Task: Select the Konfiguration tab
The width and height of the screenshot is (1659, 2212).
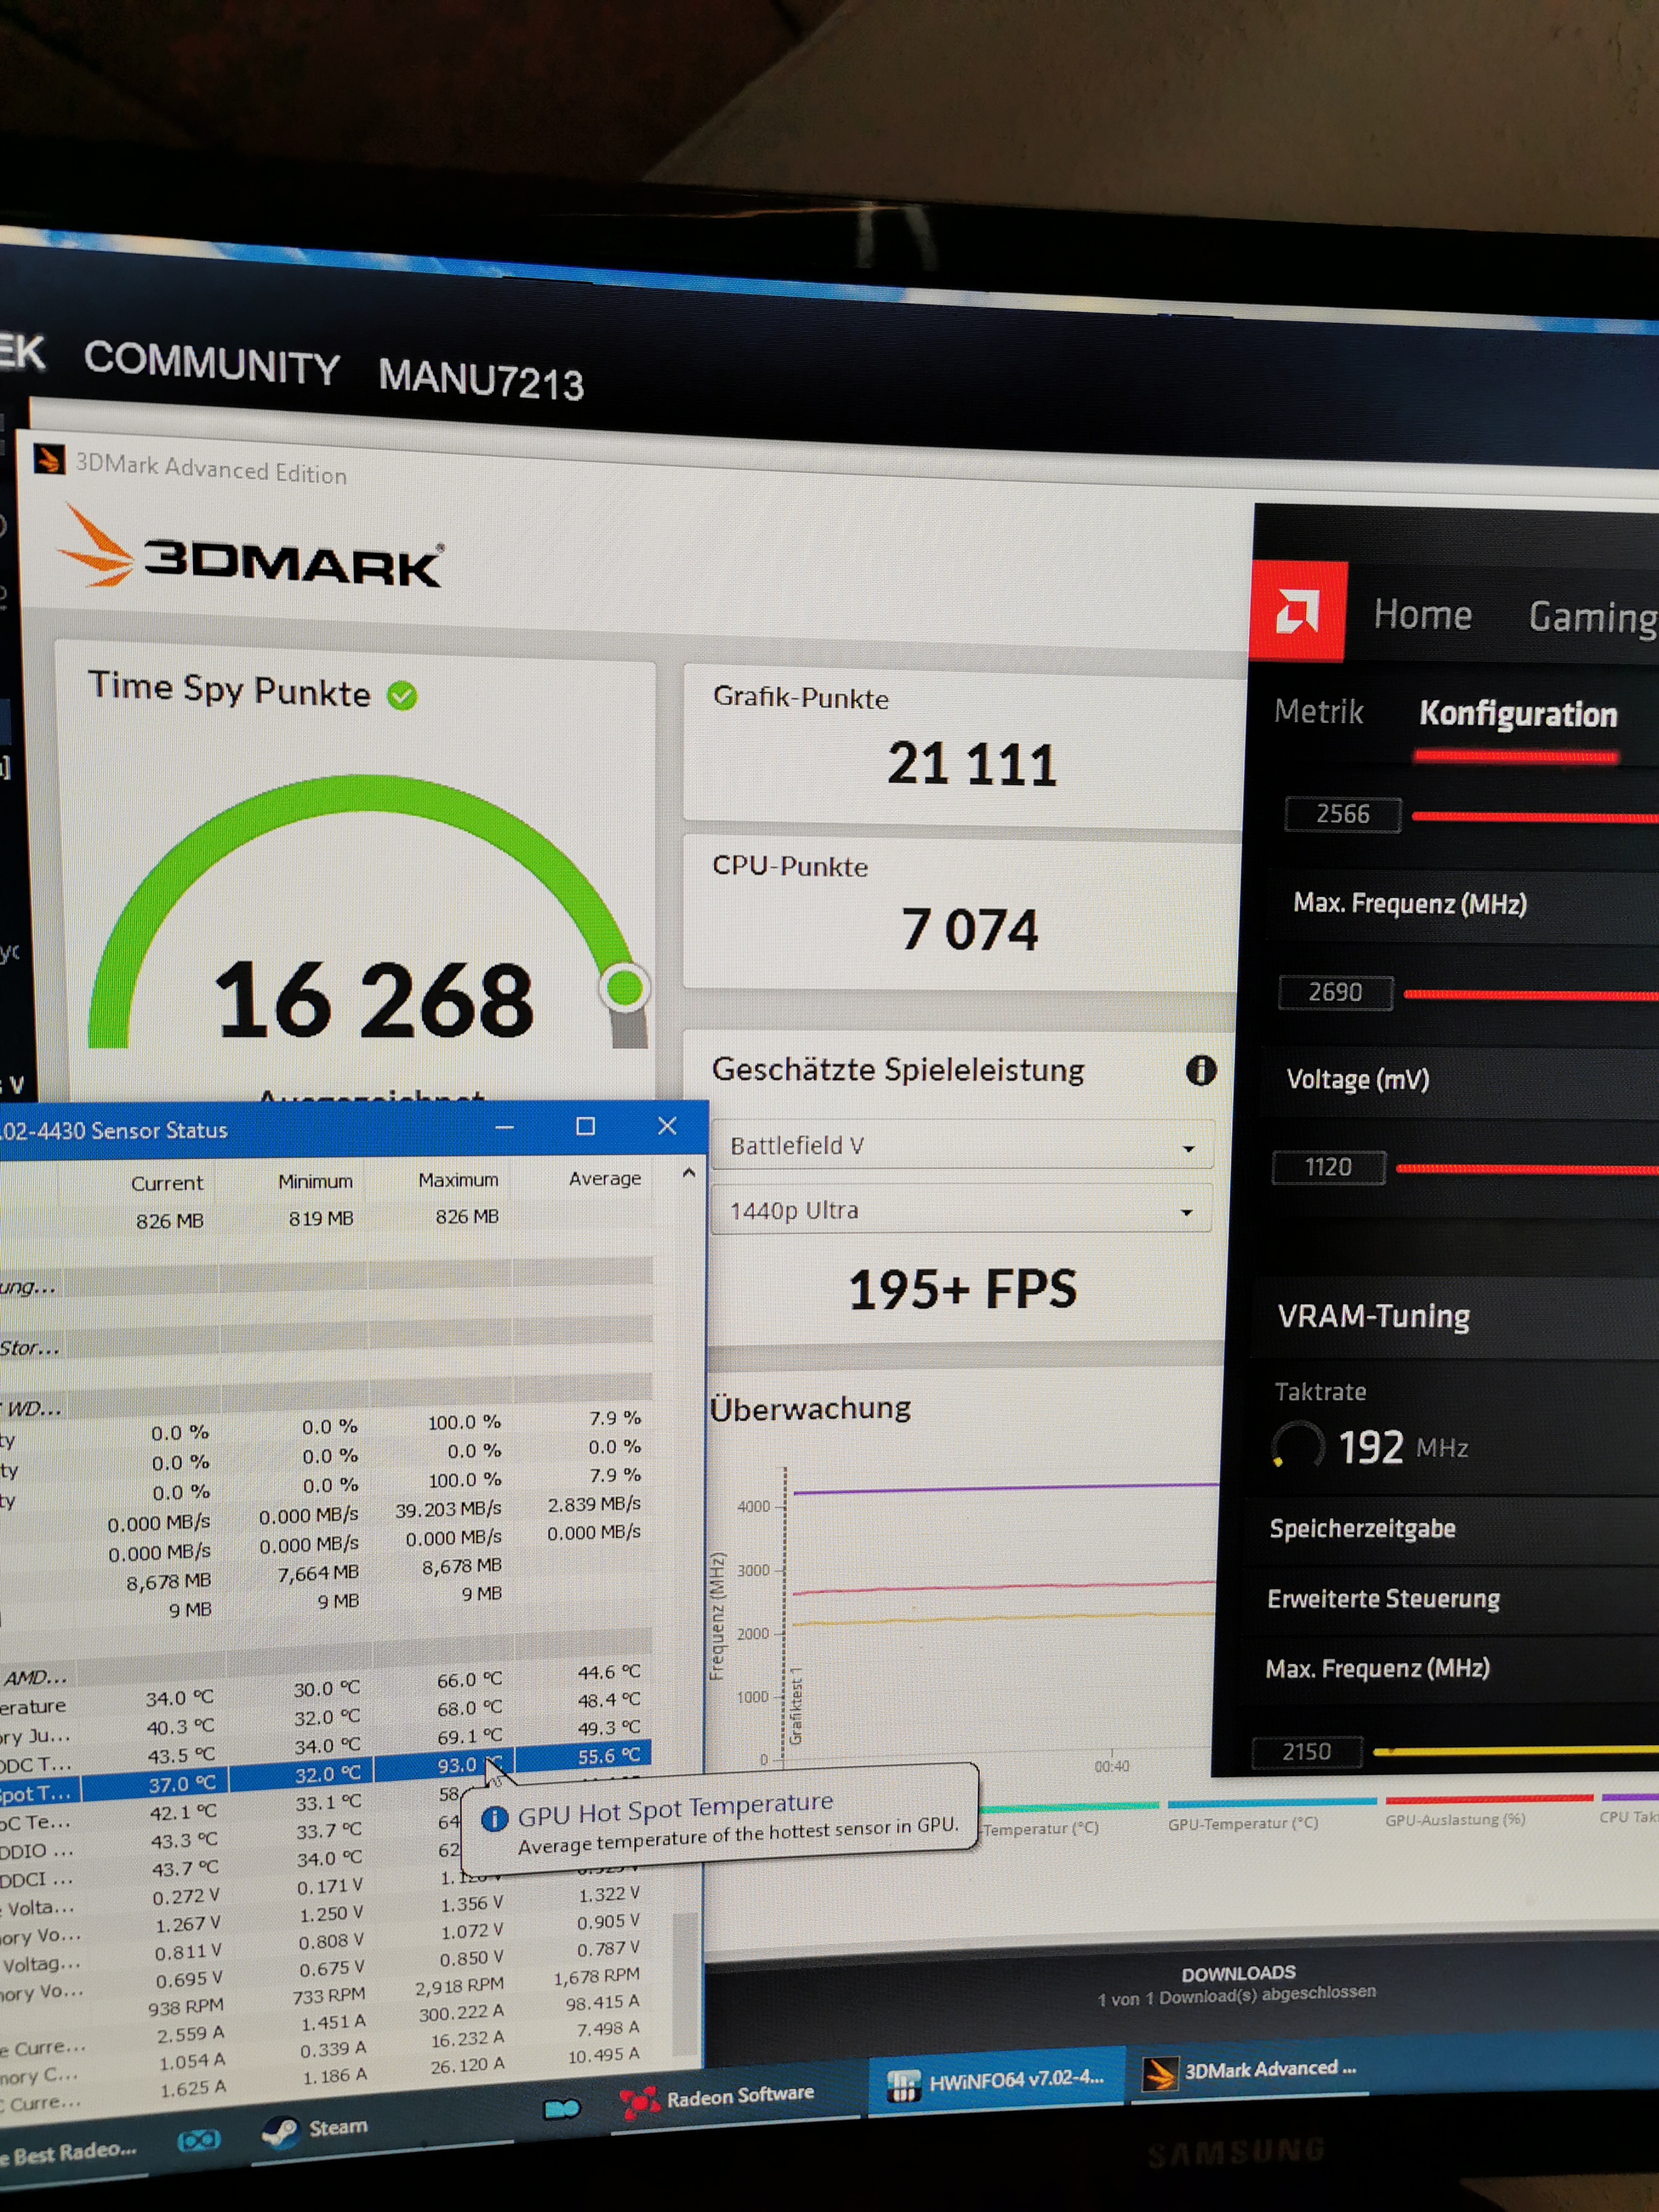Action: click(x=1517, y=714)
